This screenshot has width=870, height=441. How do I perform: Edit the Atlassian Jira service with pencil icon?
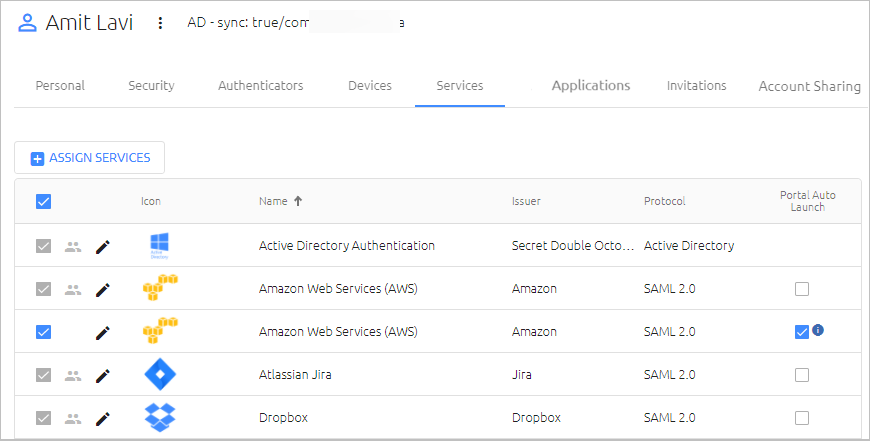103,376
